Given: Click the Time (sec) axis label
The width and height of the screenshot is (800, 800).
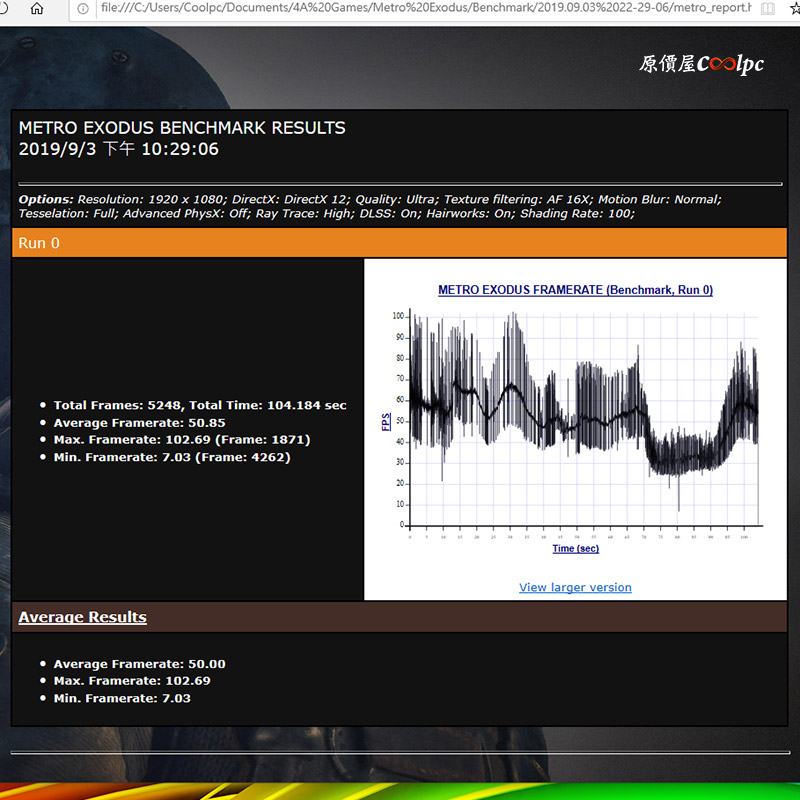Looking at the screenshot, I should 576,548.
